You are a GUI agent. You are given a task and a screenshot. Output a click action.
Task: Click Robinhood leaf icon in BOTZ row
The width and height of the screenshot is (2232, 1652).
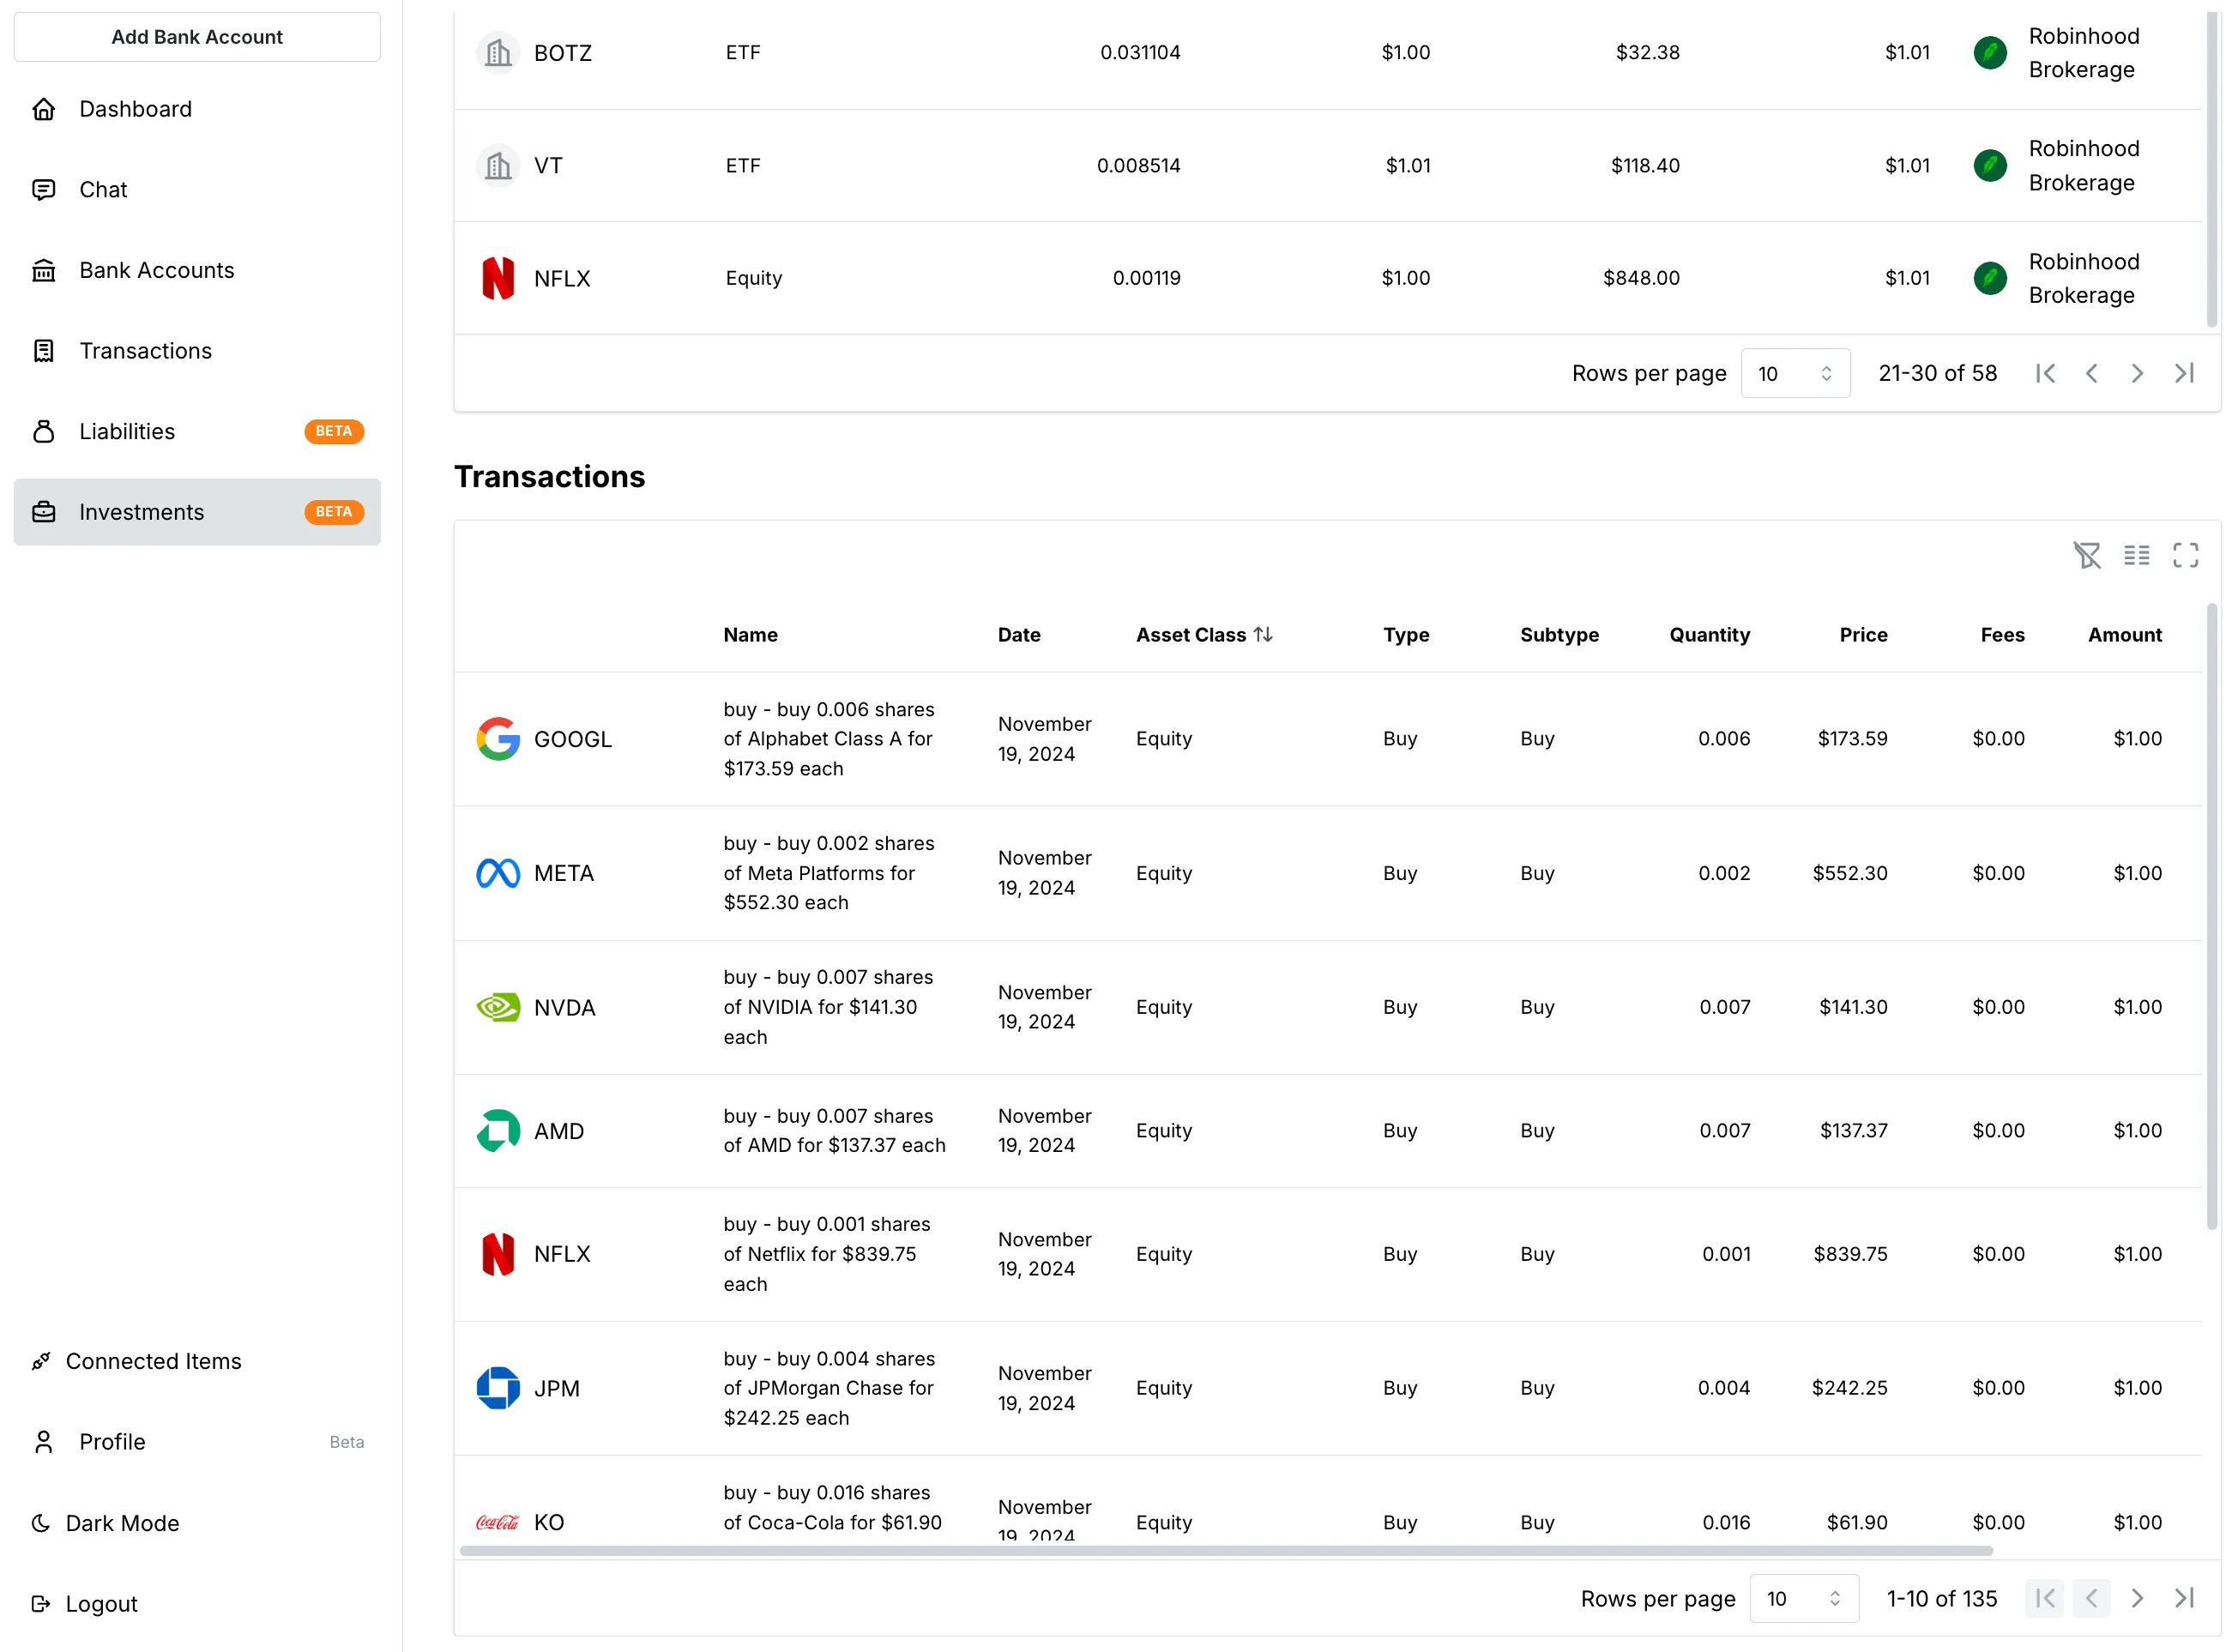(1991, 53)
